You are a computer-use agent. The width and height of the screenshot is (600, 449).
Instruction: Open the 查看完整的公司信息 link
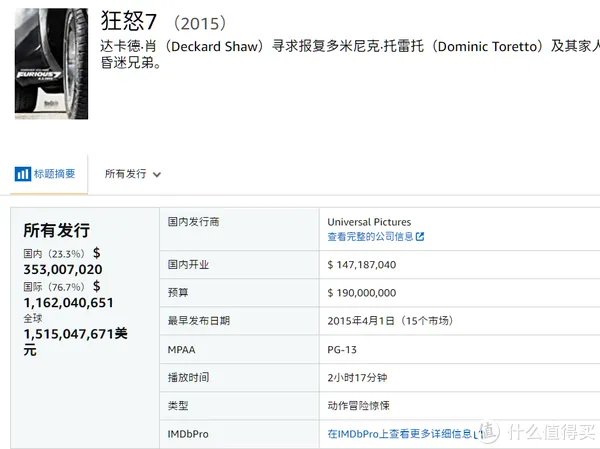click(x=370, y=237)
